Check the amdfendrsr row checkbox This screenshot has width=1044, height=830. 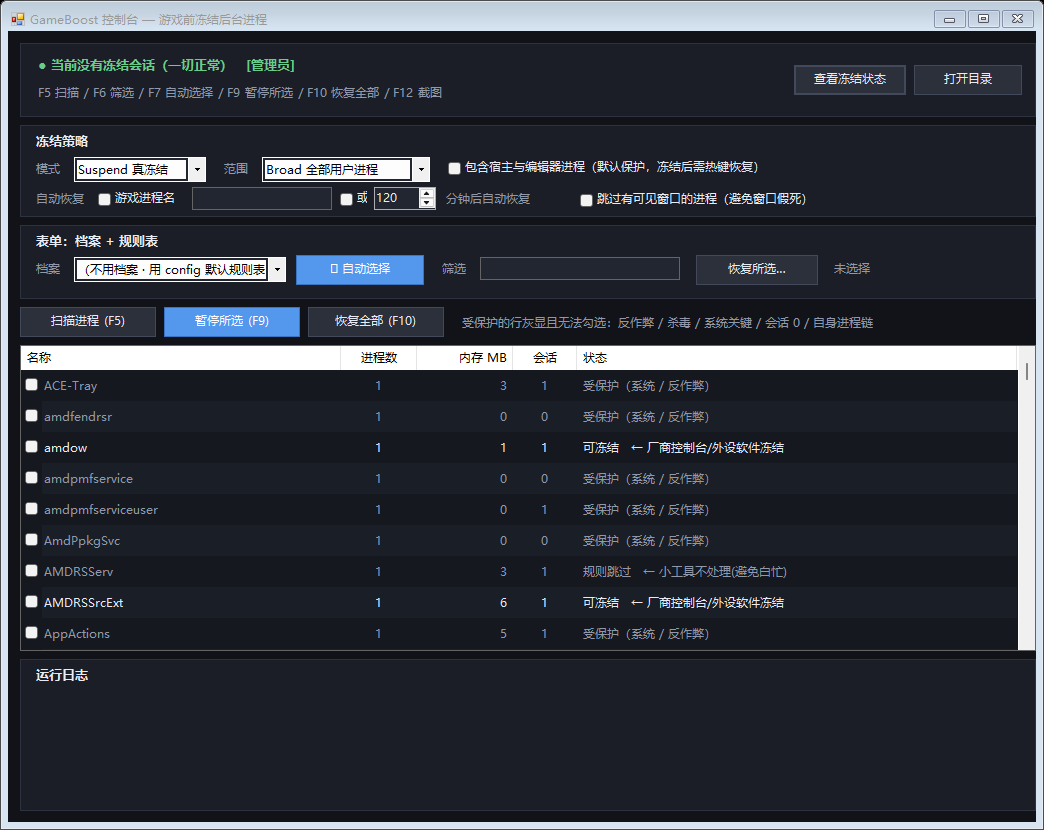[x=31, y=415]
